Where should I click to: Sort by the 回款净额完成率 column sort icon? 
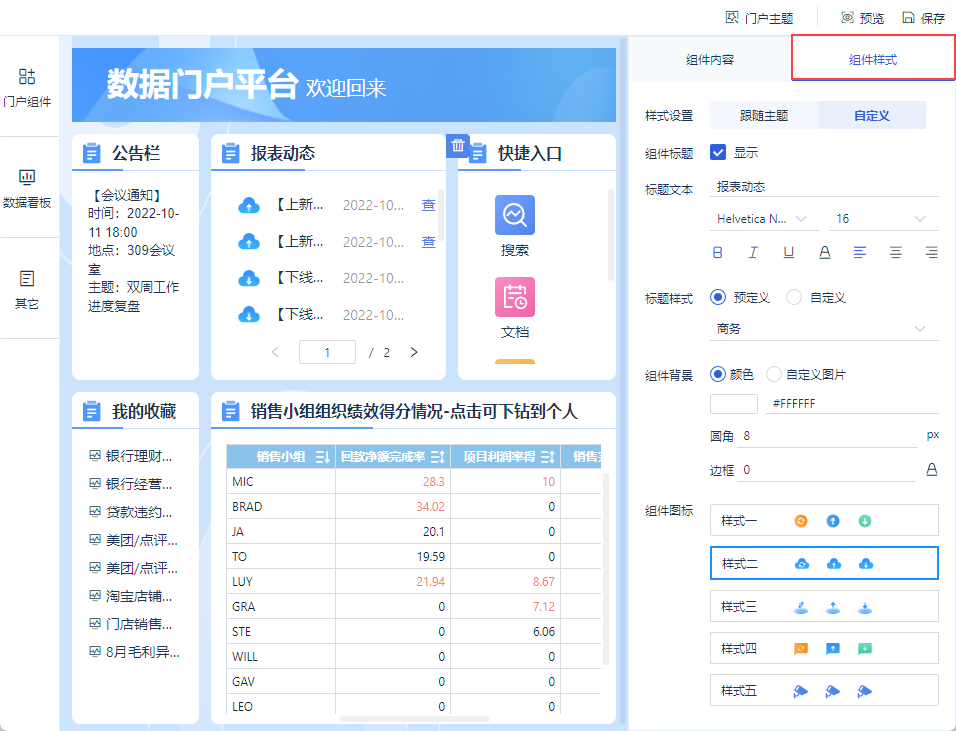click(x=438, y=457)
